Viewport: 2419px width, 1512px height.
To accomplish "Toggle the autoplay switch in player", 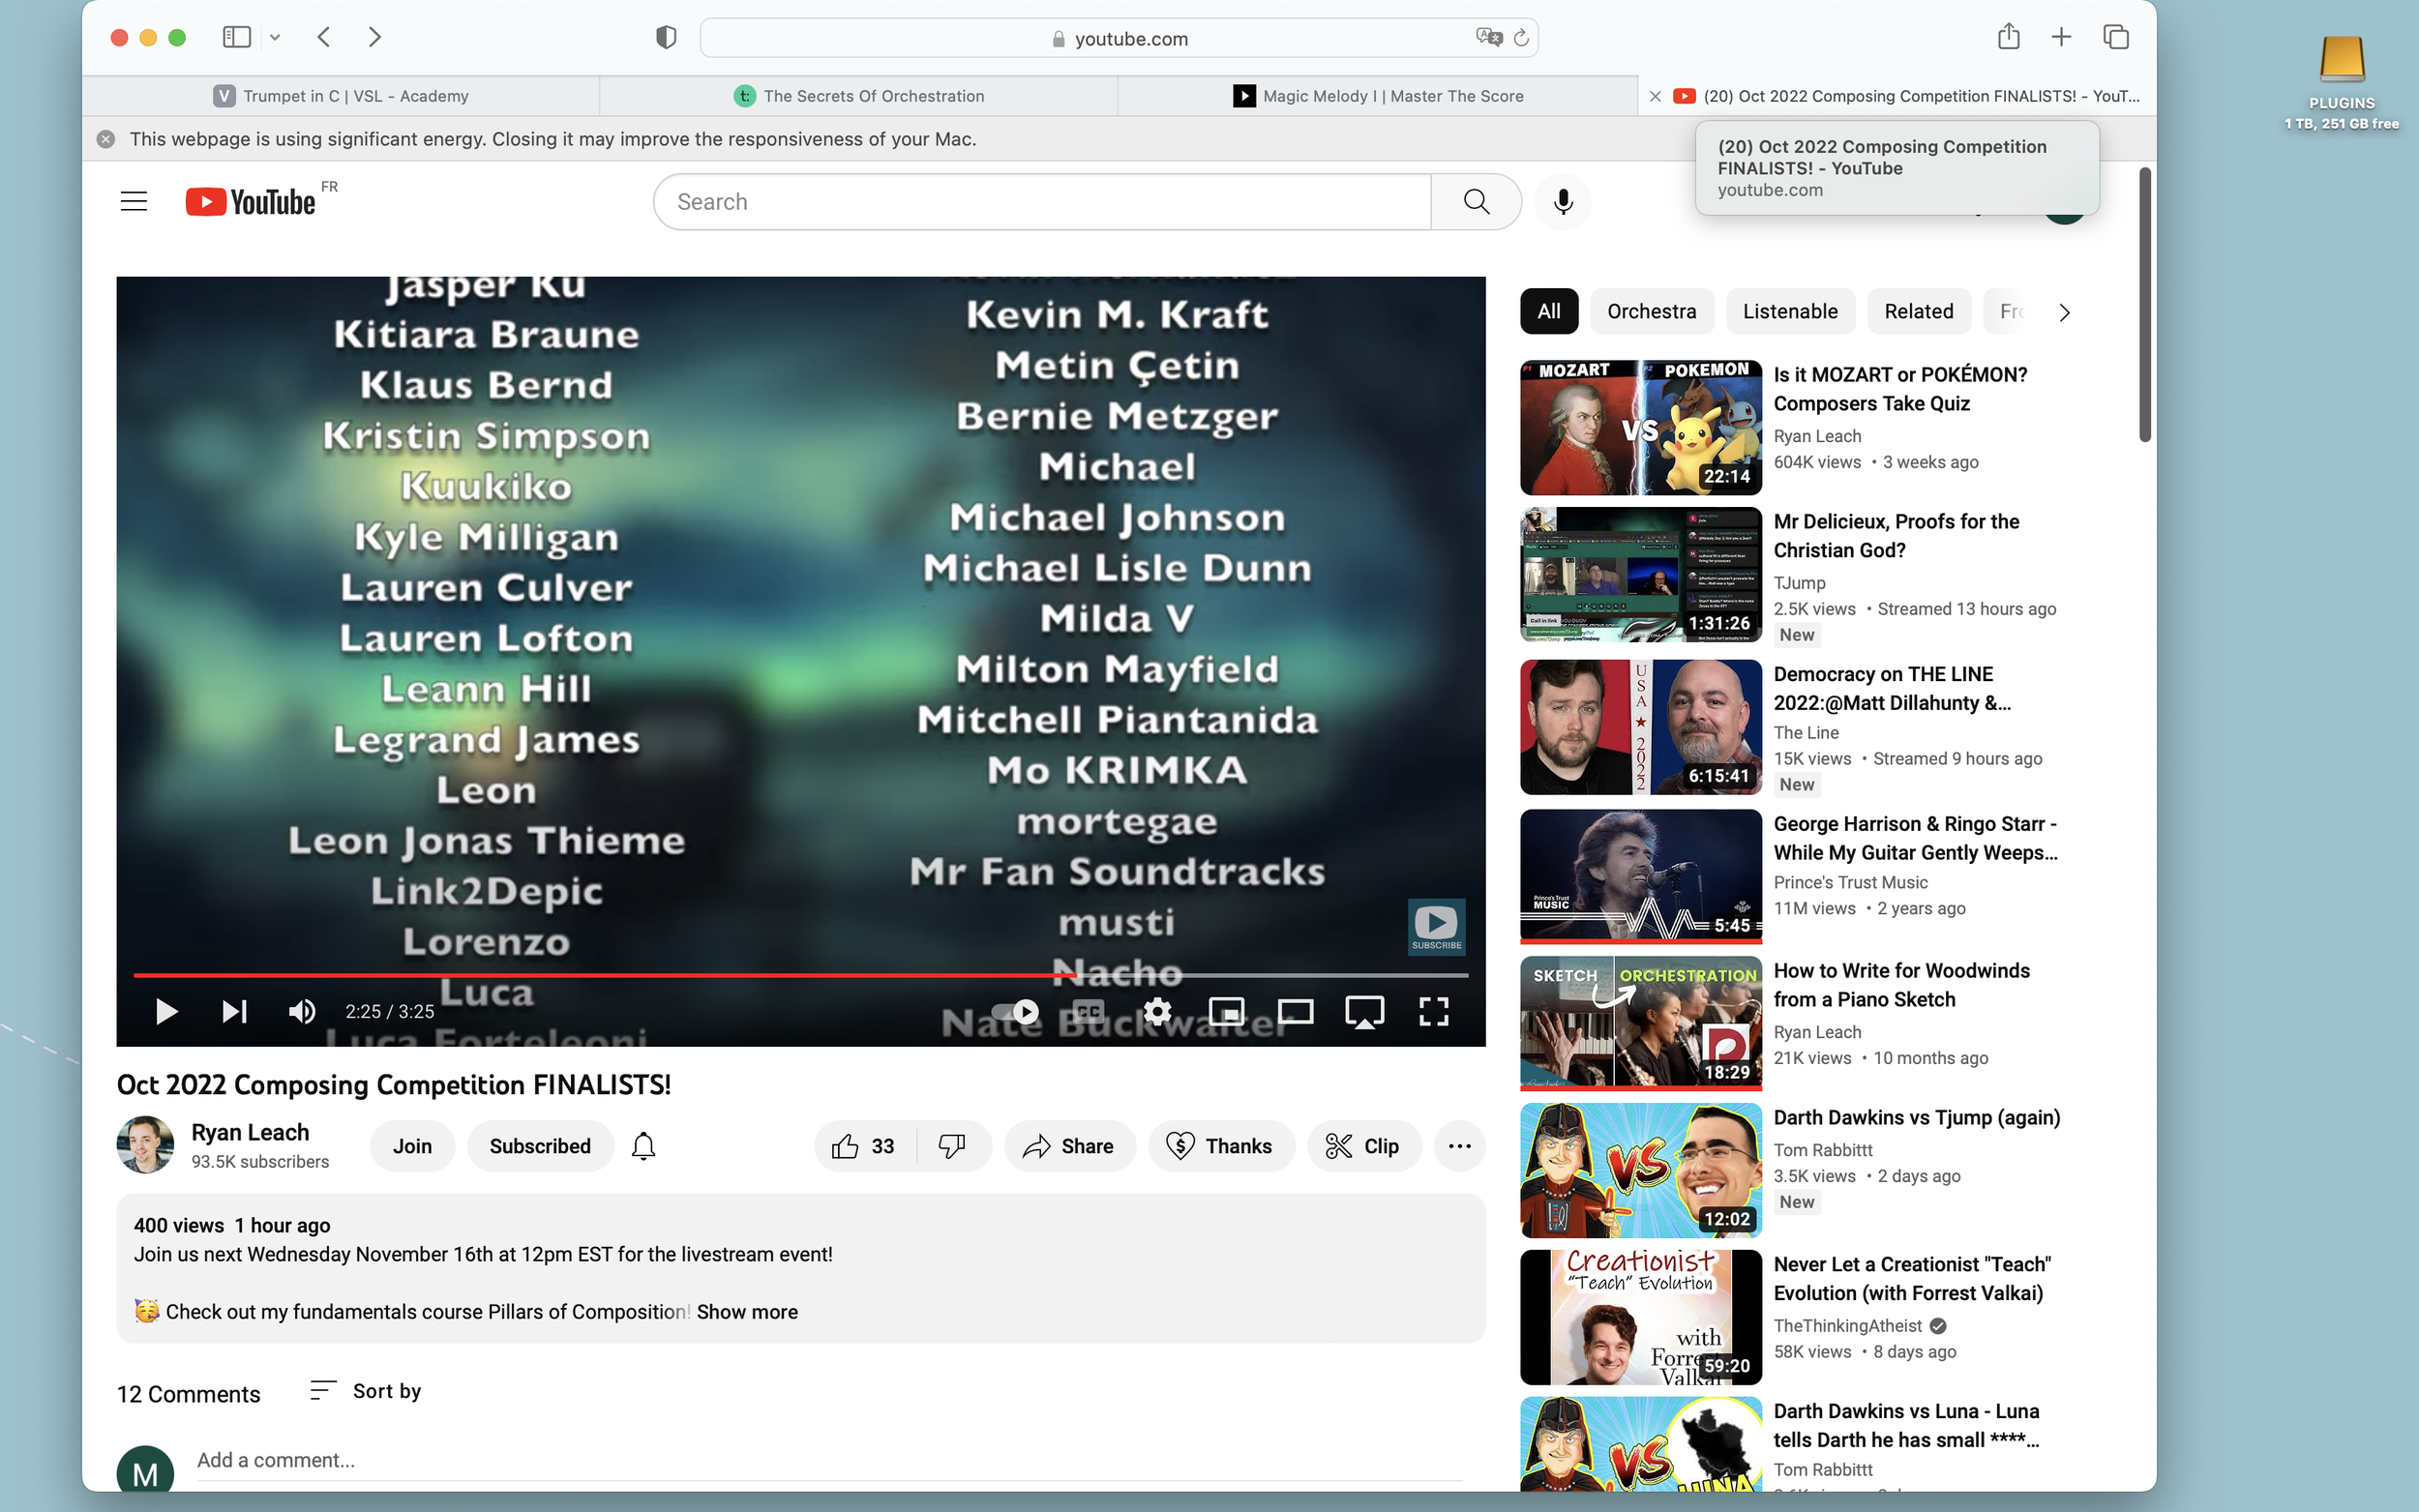I will pos(1016,1011).
